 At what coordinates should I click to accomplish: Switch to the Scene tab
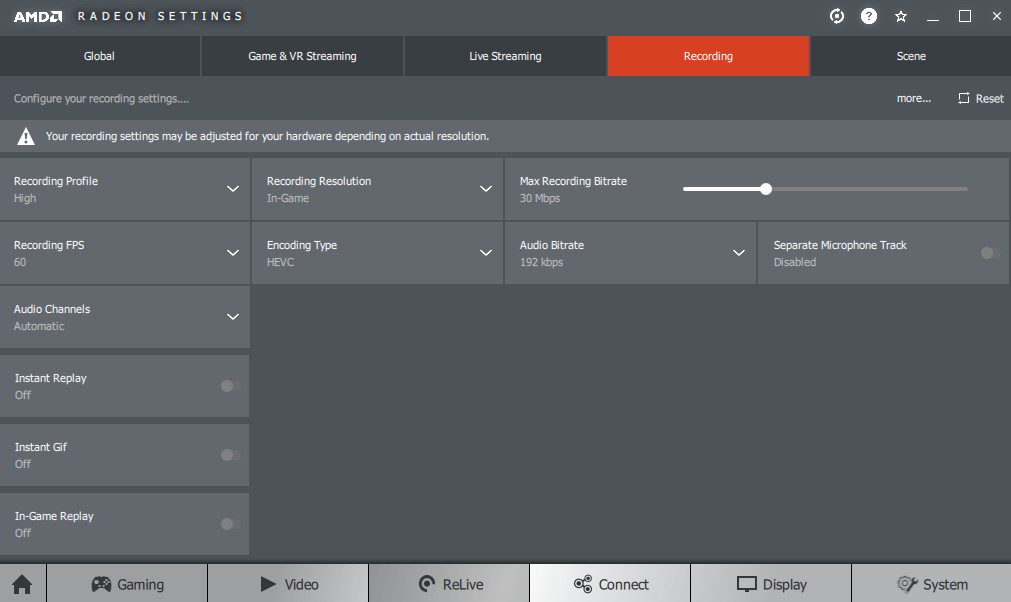click(910, 56)
